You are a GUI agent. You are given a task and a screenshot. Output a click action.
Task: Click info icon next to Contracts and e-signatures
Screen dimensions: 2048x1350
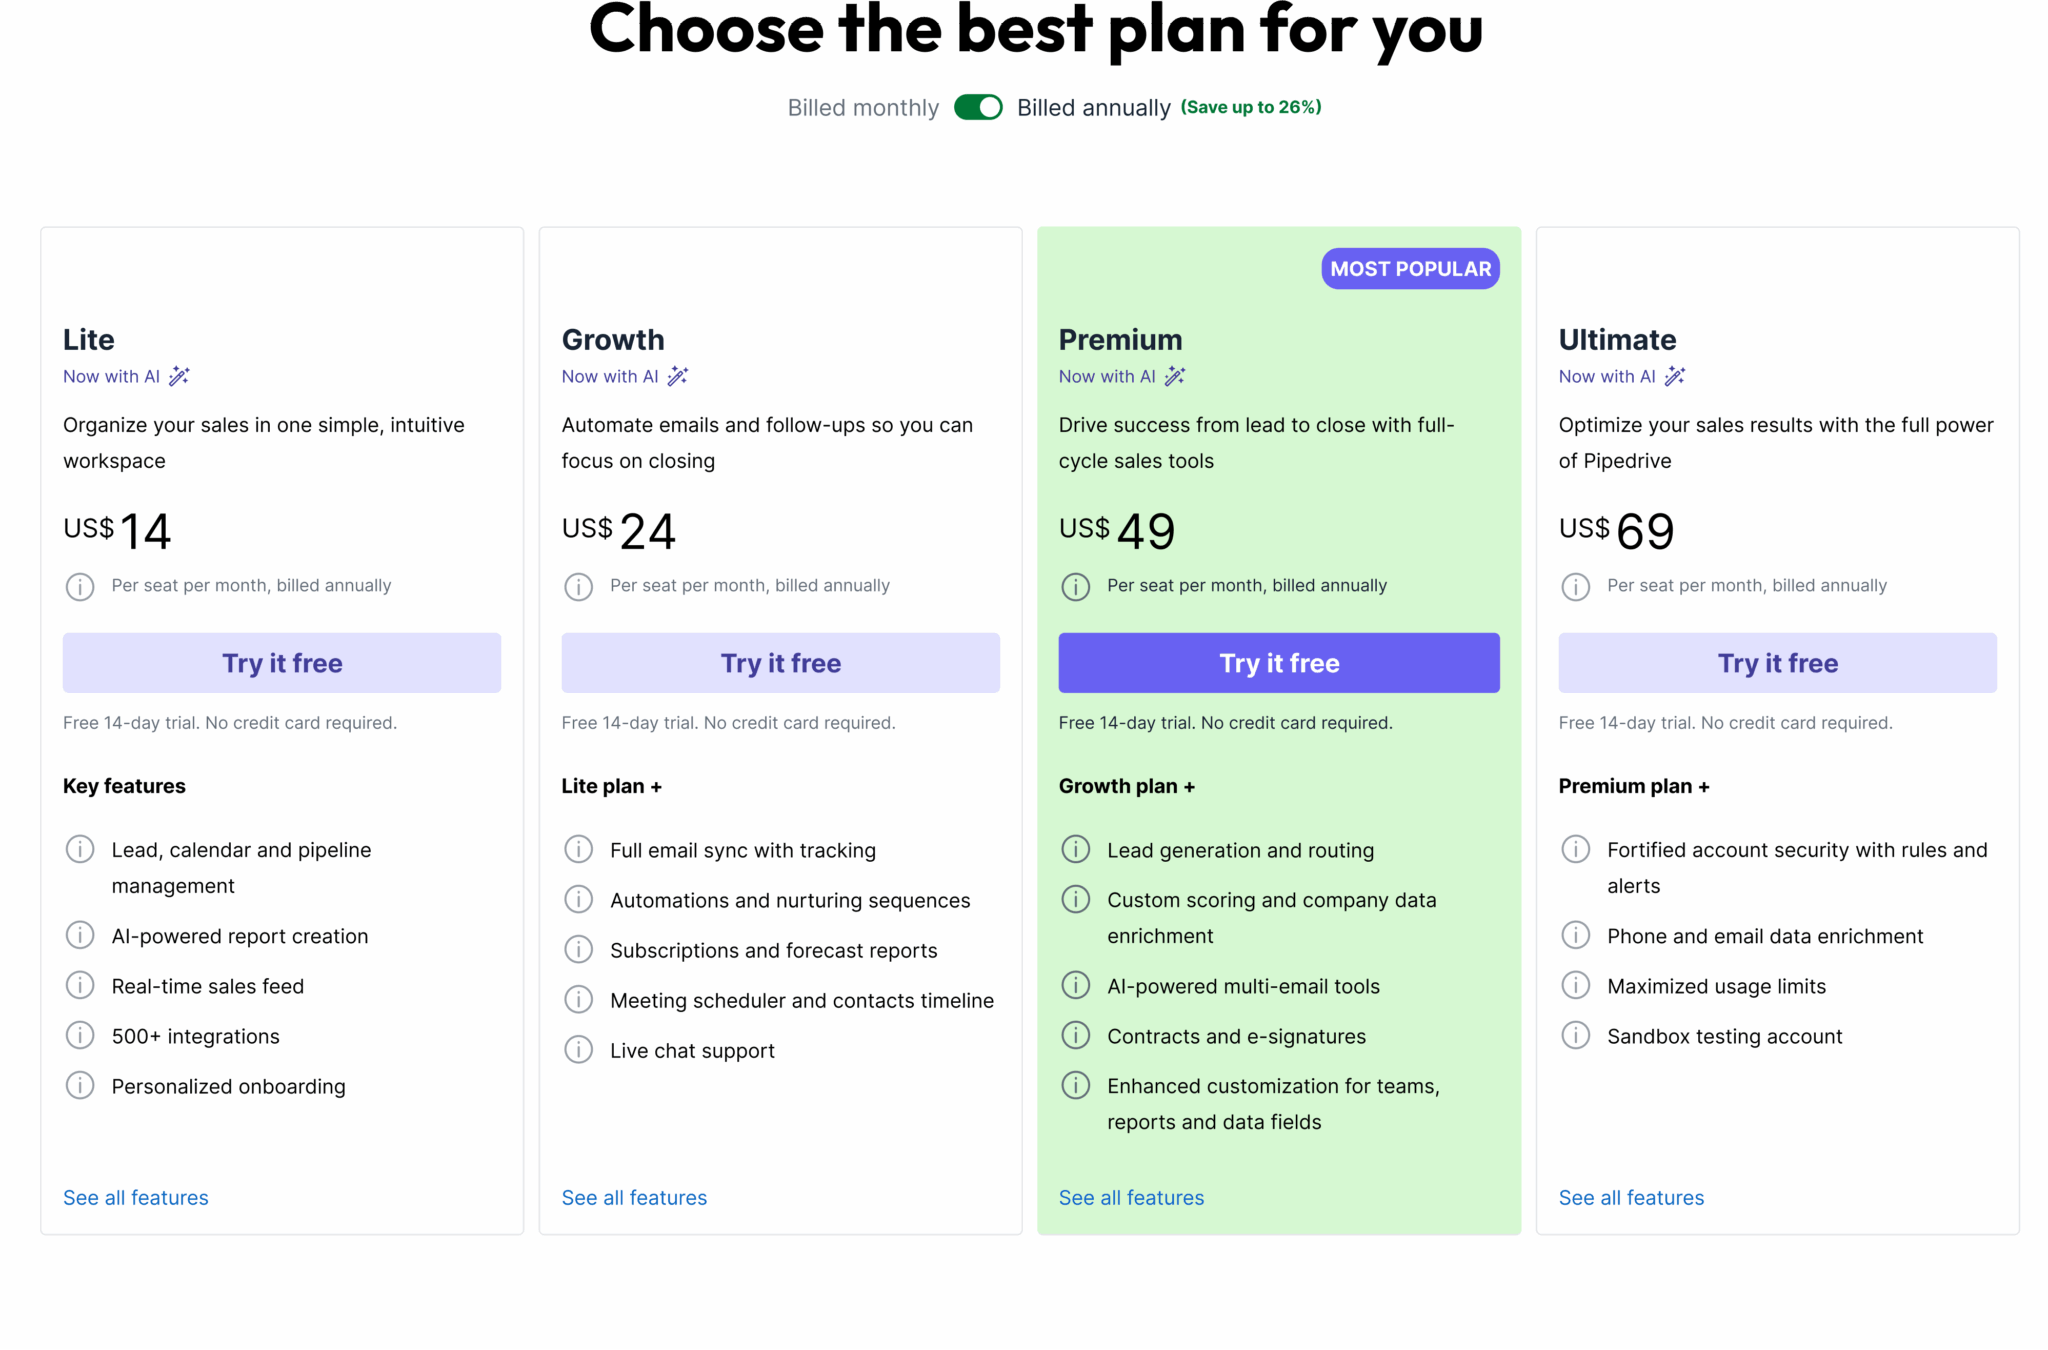pyautogui.click(x=1075, y=1036)
